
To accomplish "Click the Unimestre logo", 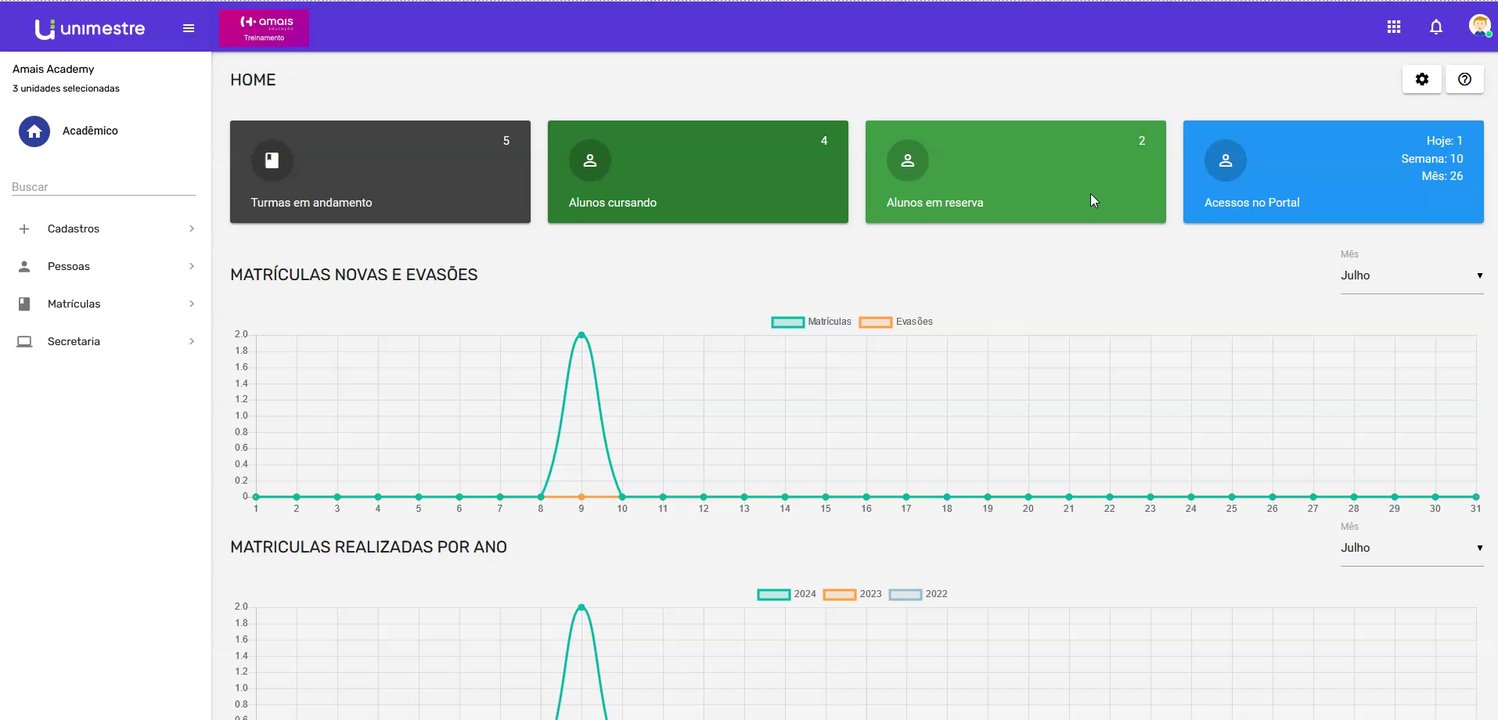I will coord(90,28).
